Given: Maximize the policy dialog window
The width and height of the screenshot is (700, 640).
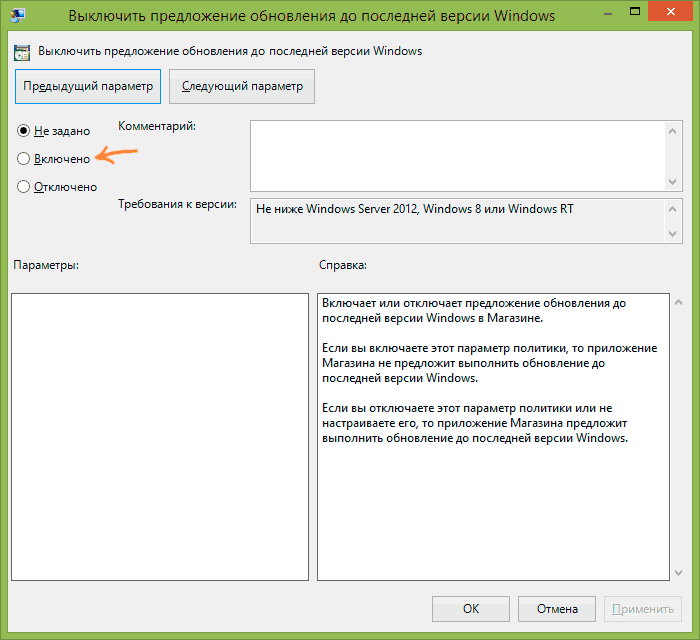Looking at the screenshot, I should 634,12.
